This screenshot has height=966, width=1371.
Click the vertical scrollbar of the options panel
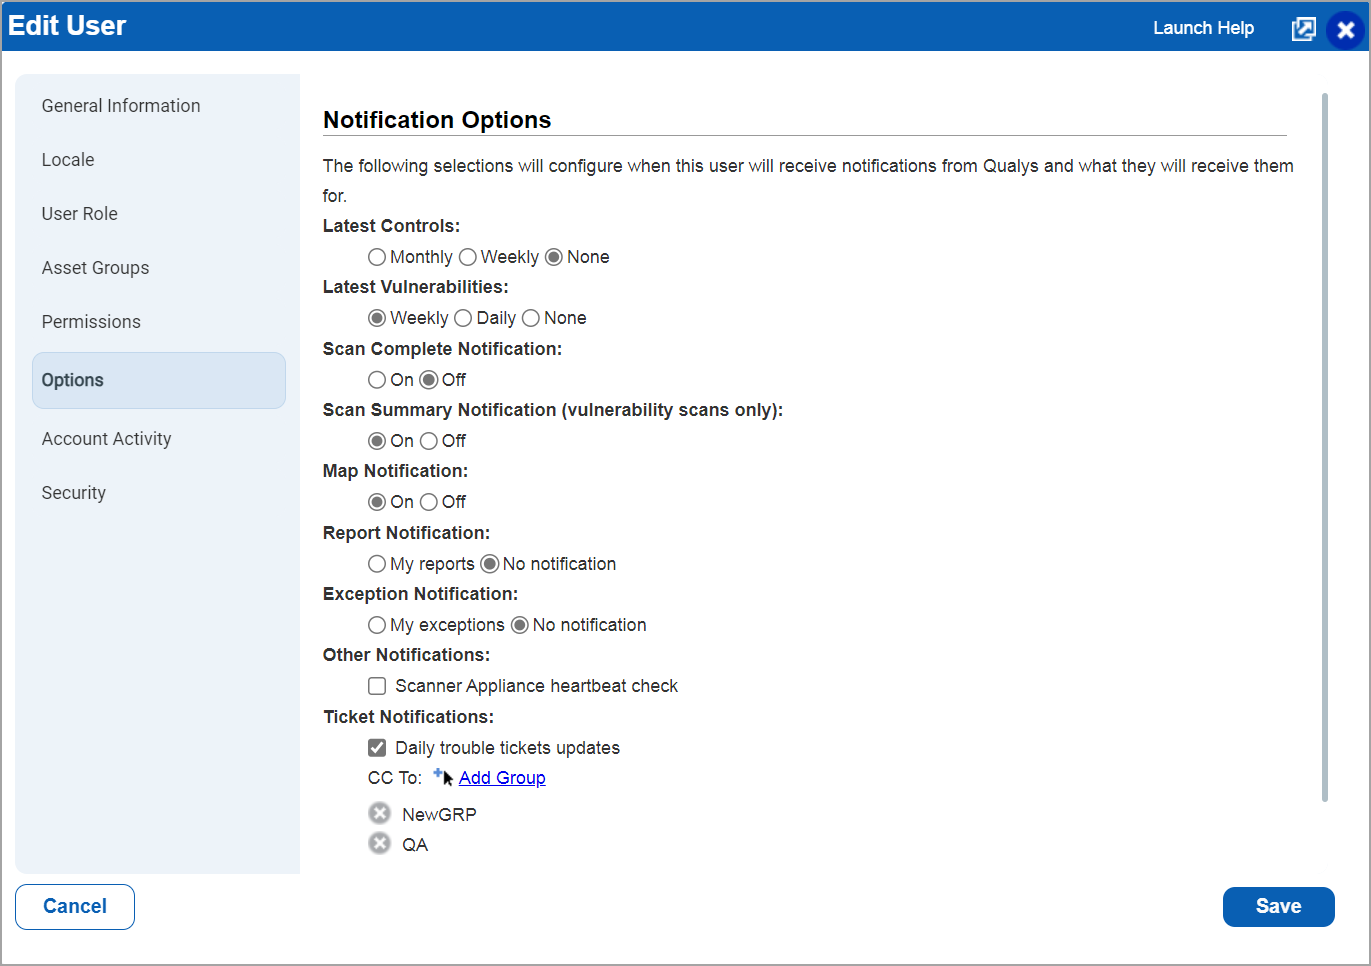(x=1325, y=447)
